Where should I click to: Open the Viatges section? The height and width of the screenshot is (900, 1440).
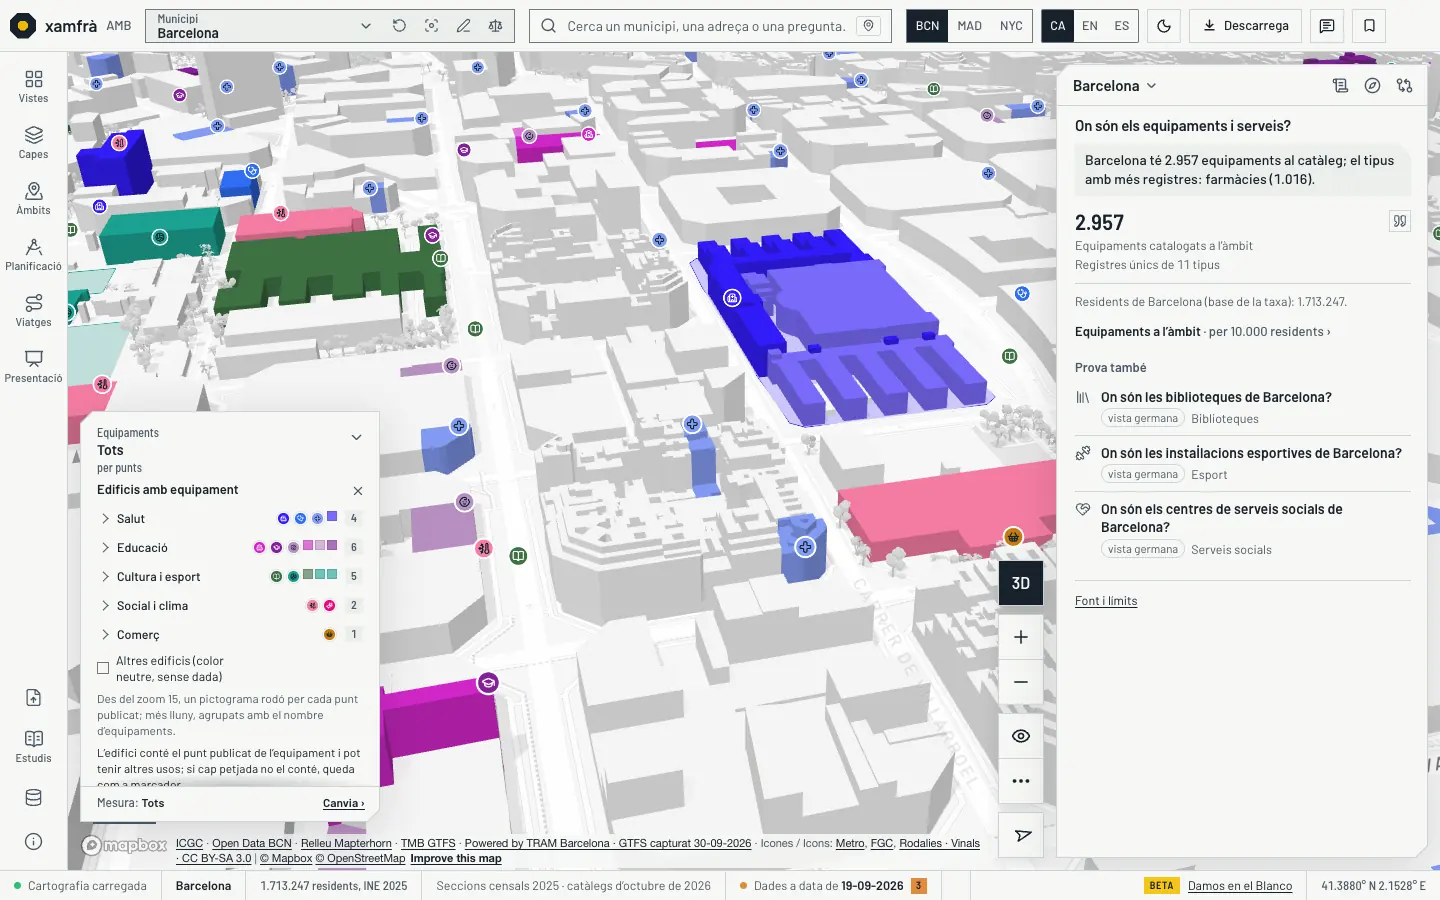click(x=33, y=310)
